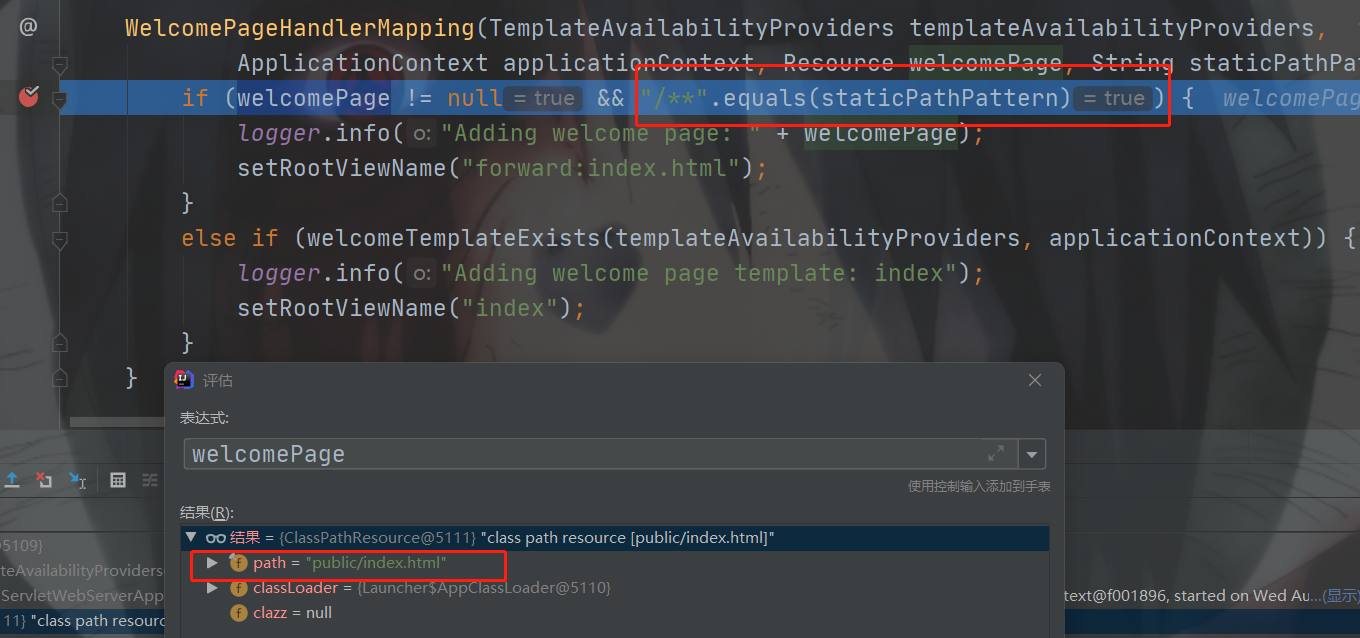
Task: Click the welcomeTemplateExists method call
Action: click(454, 238)
